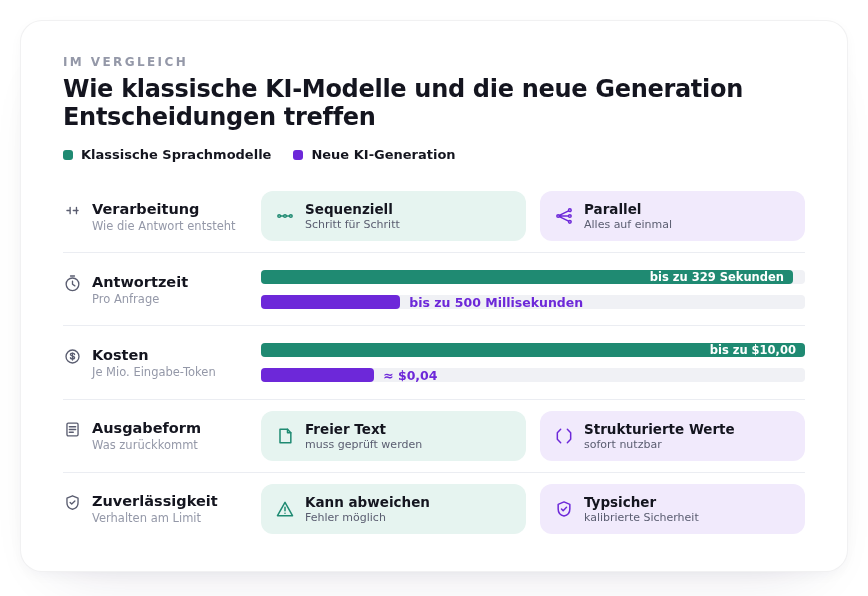
Task: Click the sequential dots icon in Sequenziell card
Action: point(285,216)
